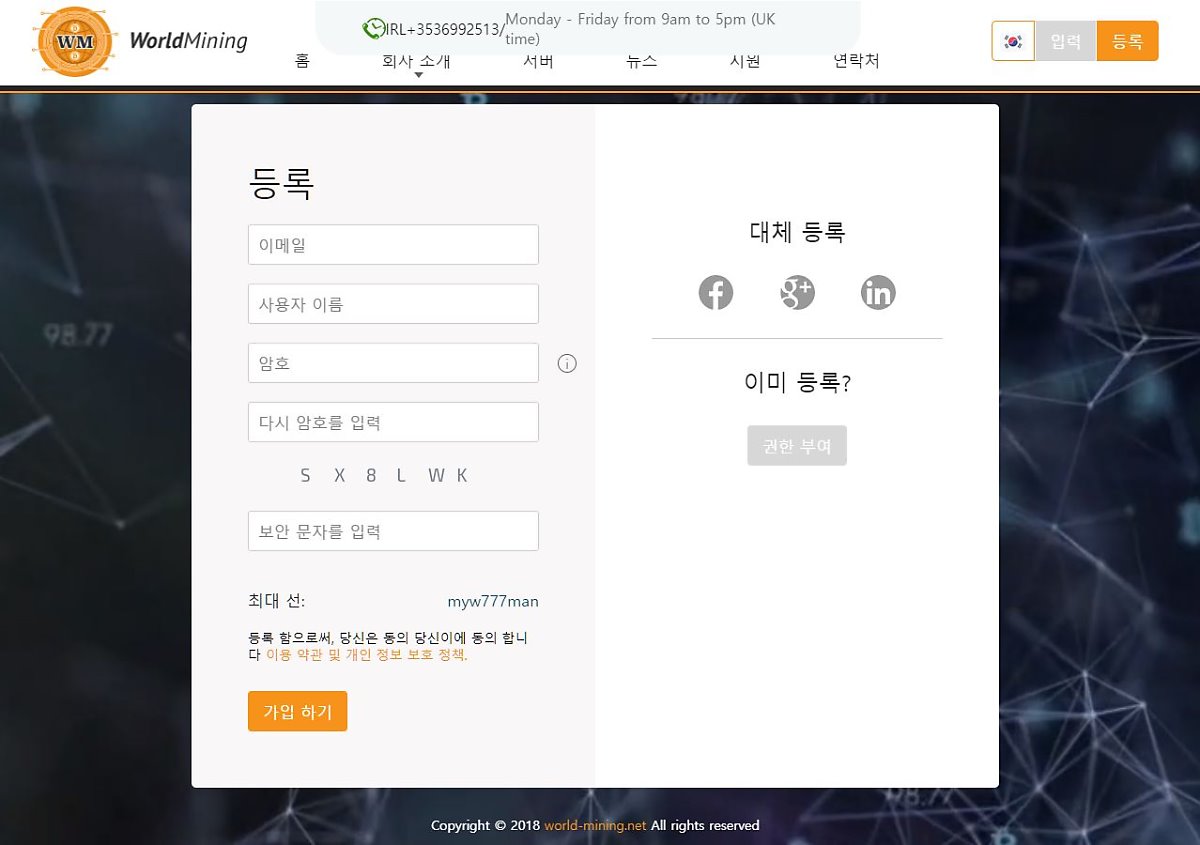Open the 뉴스 menu item

click(x=642, y=61)
